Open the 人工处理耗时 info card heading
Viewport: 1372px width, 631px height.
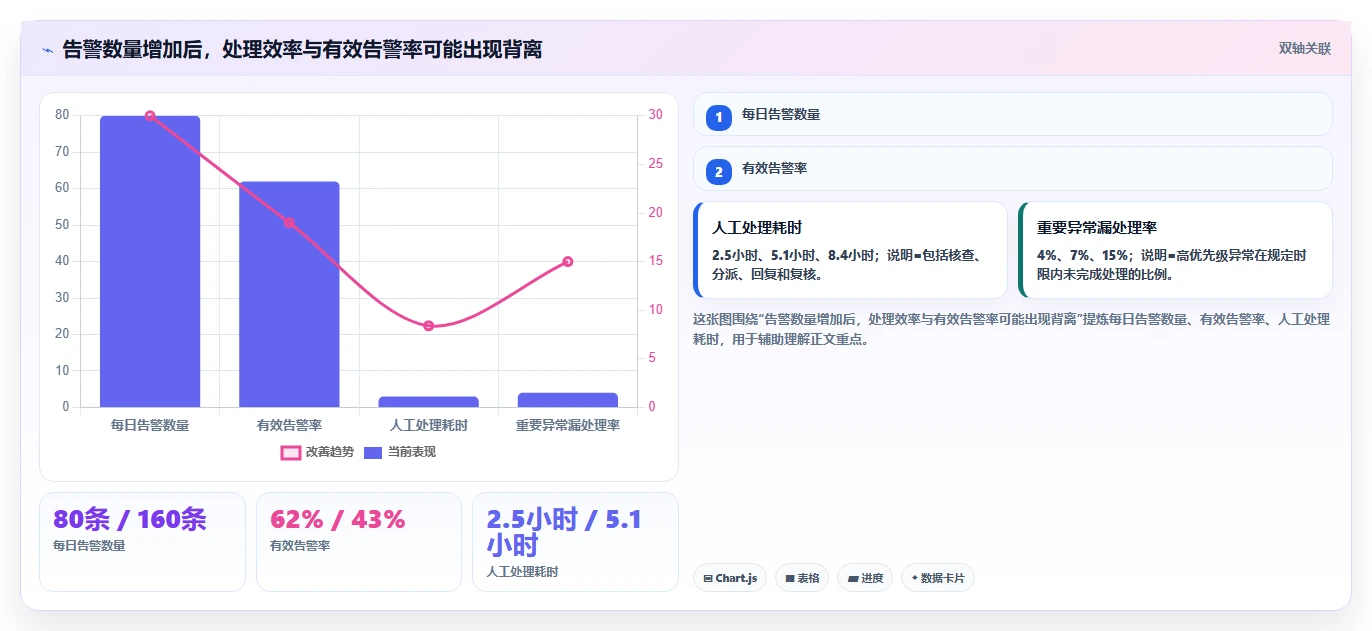pos(757,228)
